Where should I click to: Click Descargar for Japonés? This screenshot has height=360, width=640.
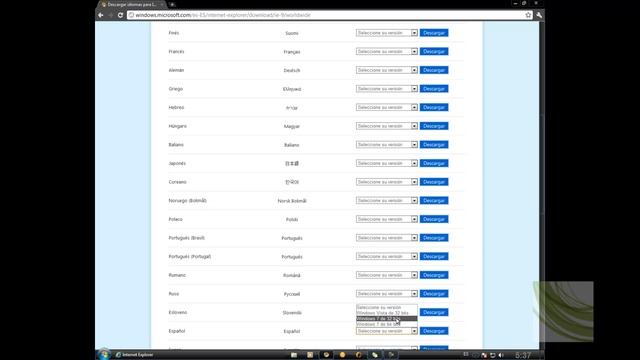pyautogui.click(x=434, y=163)
